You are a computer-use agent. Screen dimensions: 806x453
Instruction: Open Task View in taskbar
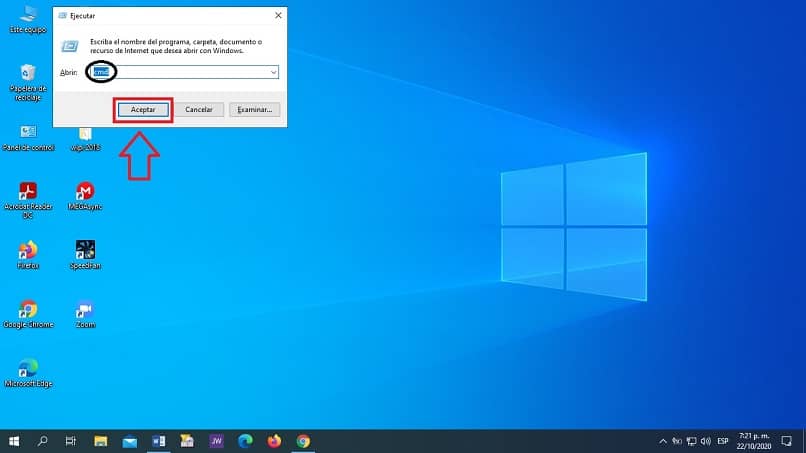[71, 441]
